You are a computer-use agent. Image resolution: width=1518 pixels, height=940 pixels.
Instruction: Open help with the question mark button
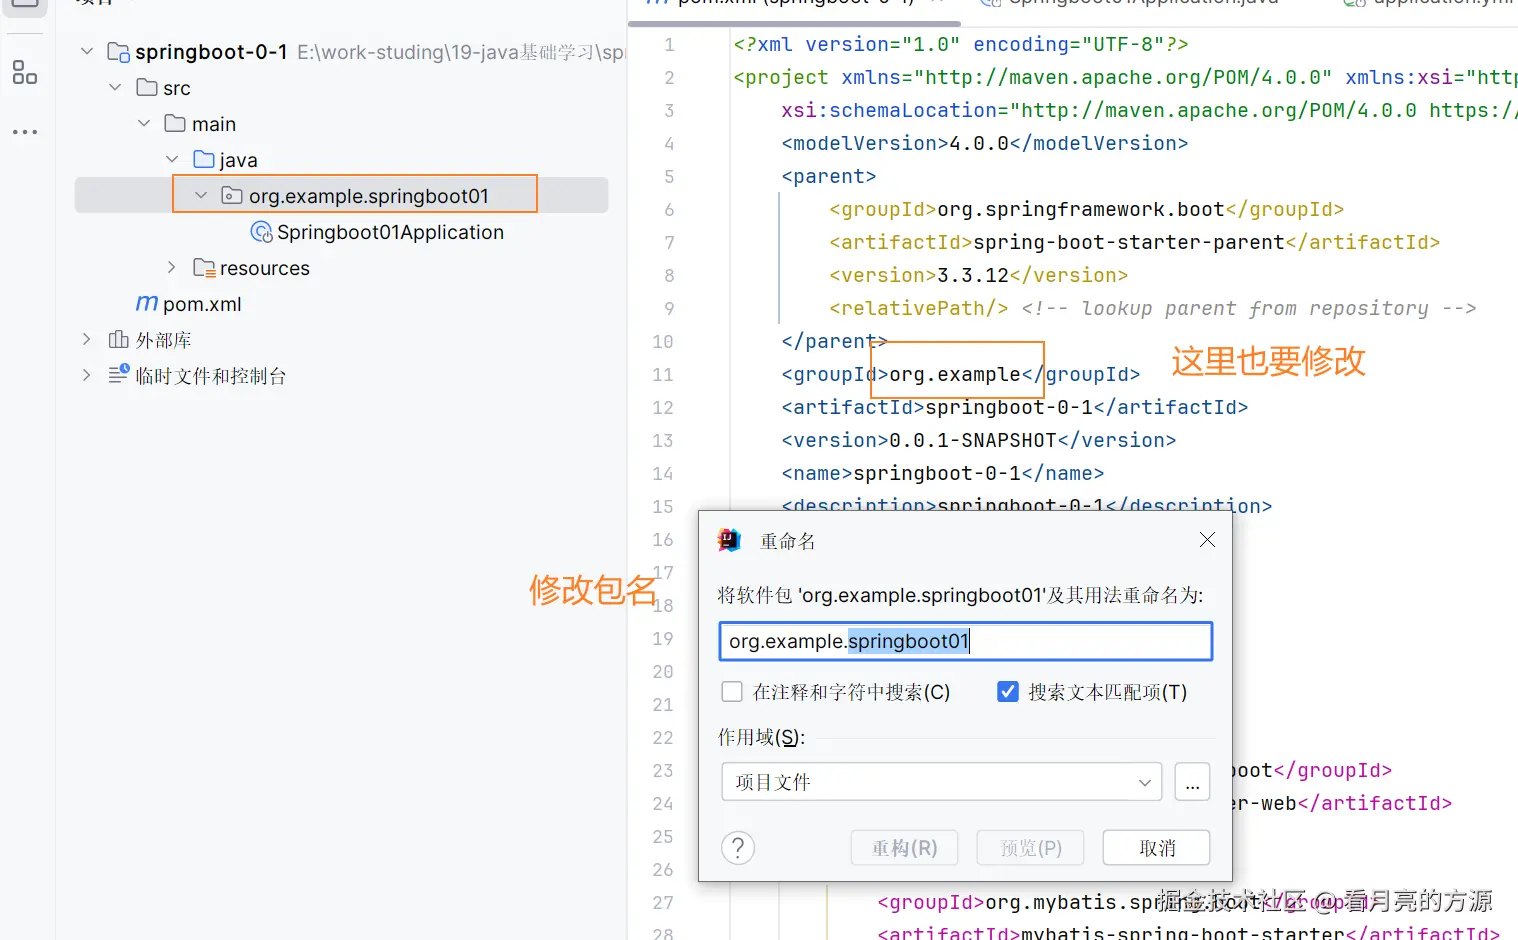pos(738,848)
